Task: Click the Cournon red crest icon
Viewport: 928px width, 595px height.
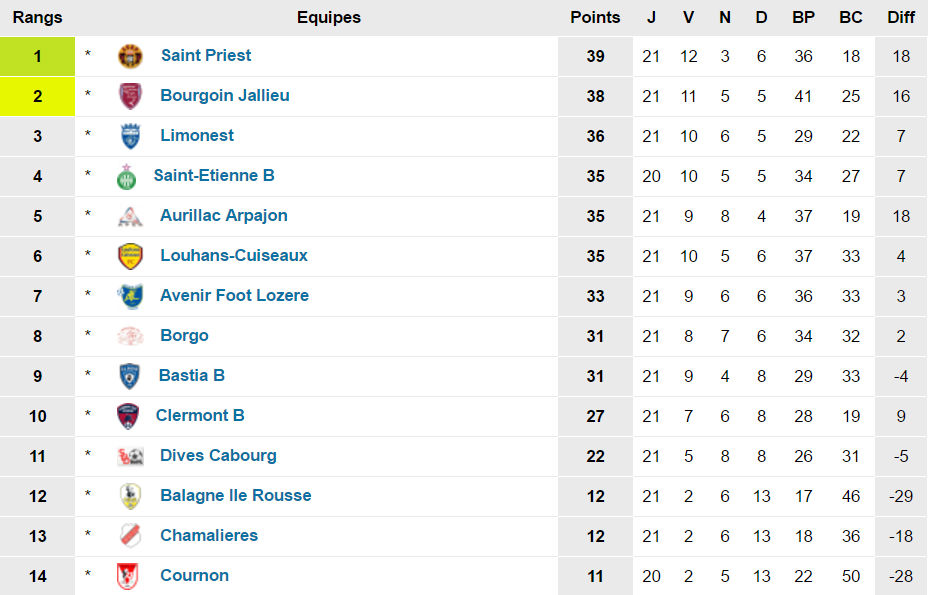Action: coord(128,576)
